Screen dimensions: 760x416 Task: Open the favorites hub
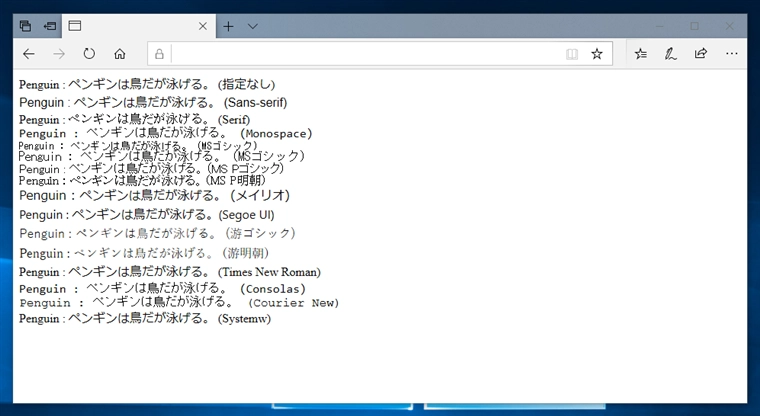click(x=641, y=54)
